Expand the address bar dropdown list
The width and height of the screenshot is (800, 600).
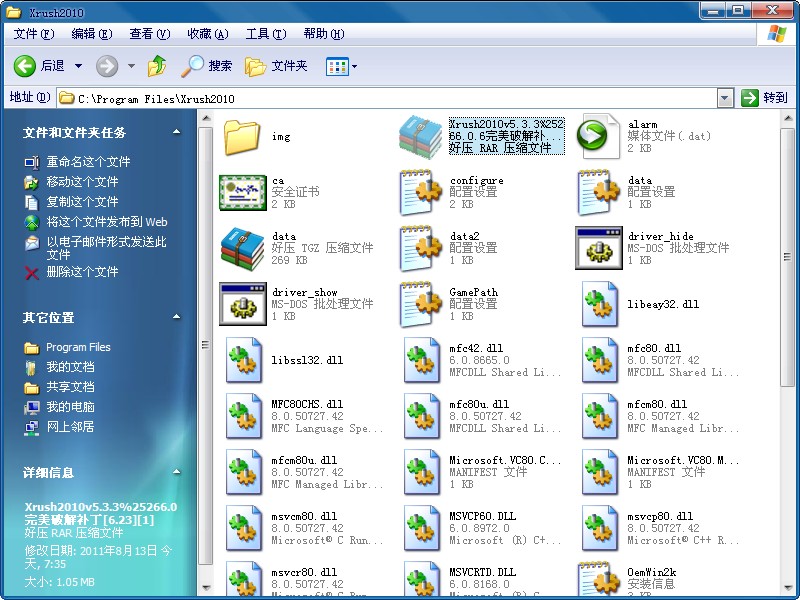point(724,98)
